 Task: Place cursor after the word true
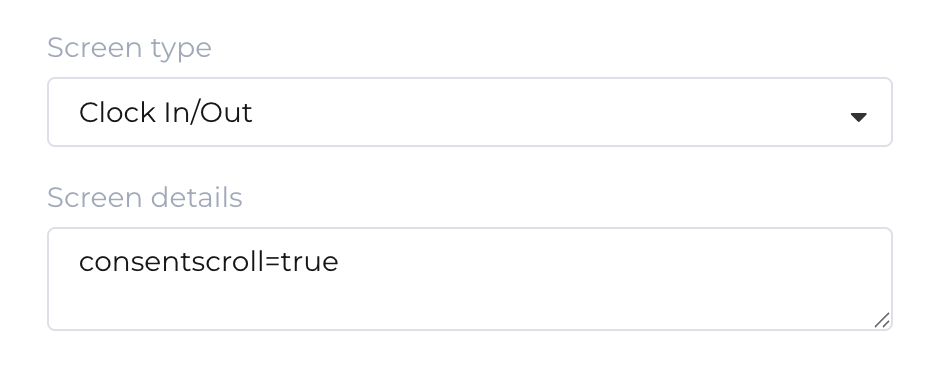click(x=339, y=262)
